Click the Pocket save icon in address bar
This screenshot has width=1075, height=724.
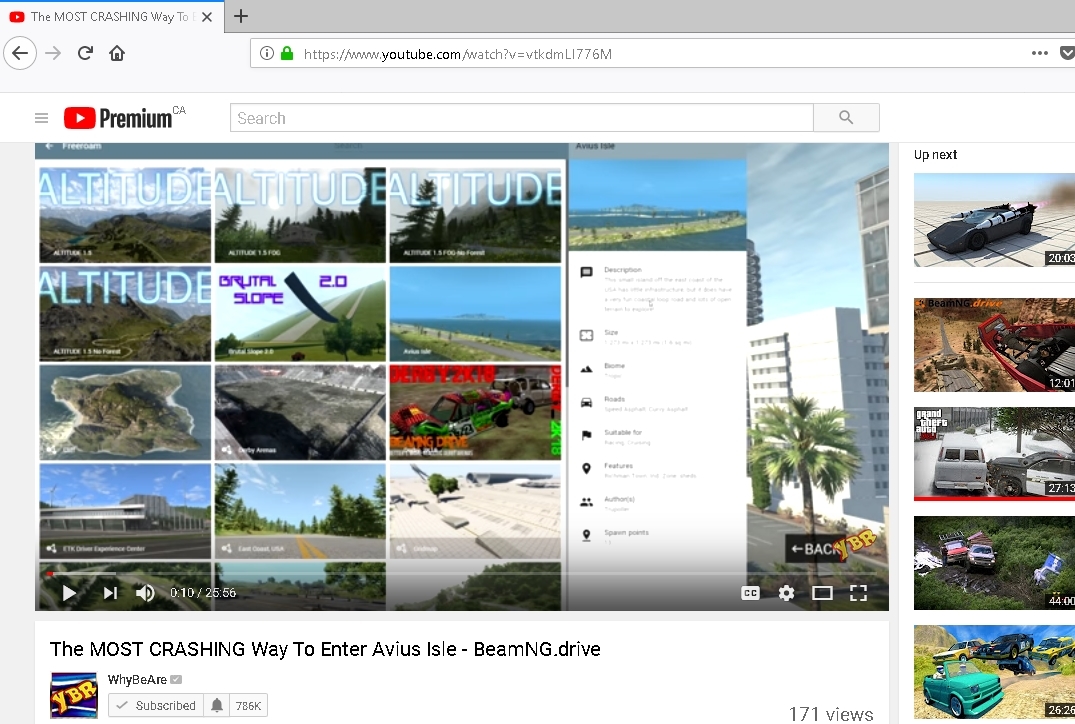(x=1067, y=53)
